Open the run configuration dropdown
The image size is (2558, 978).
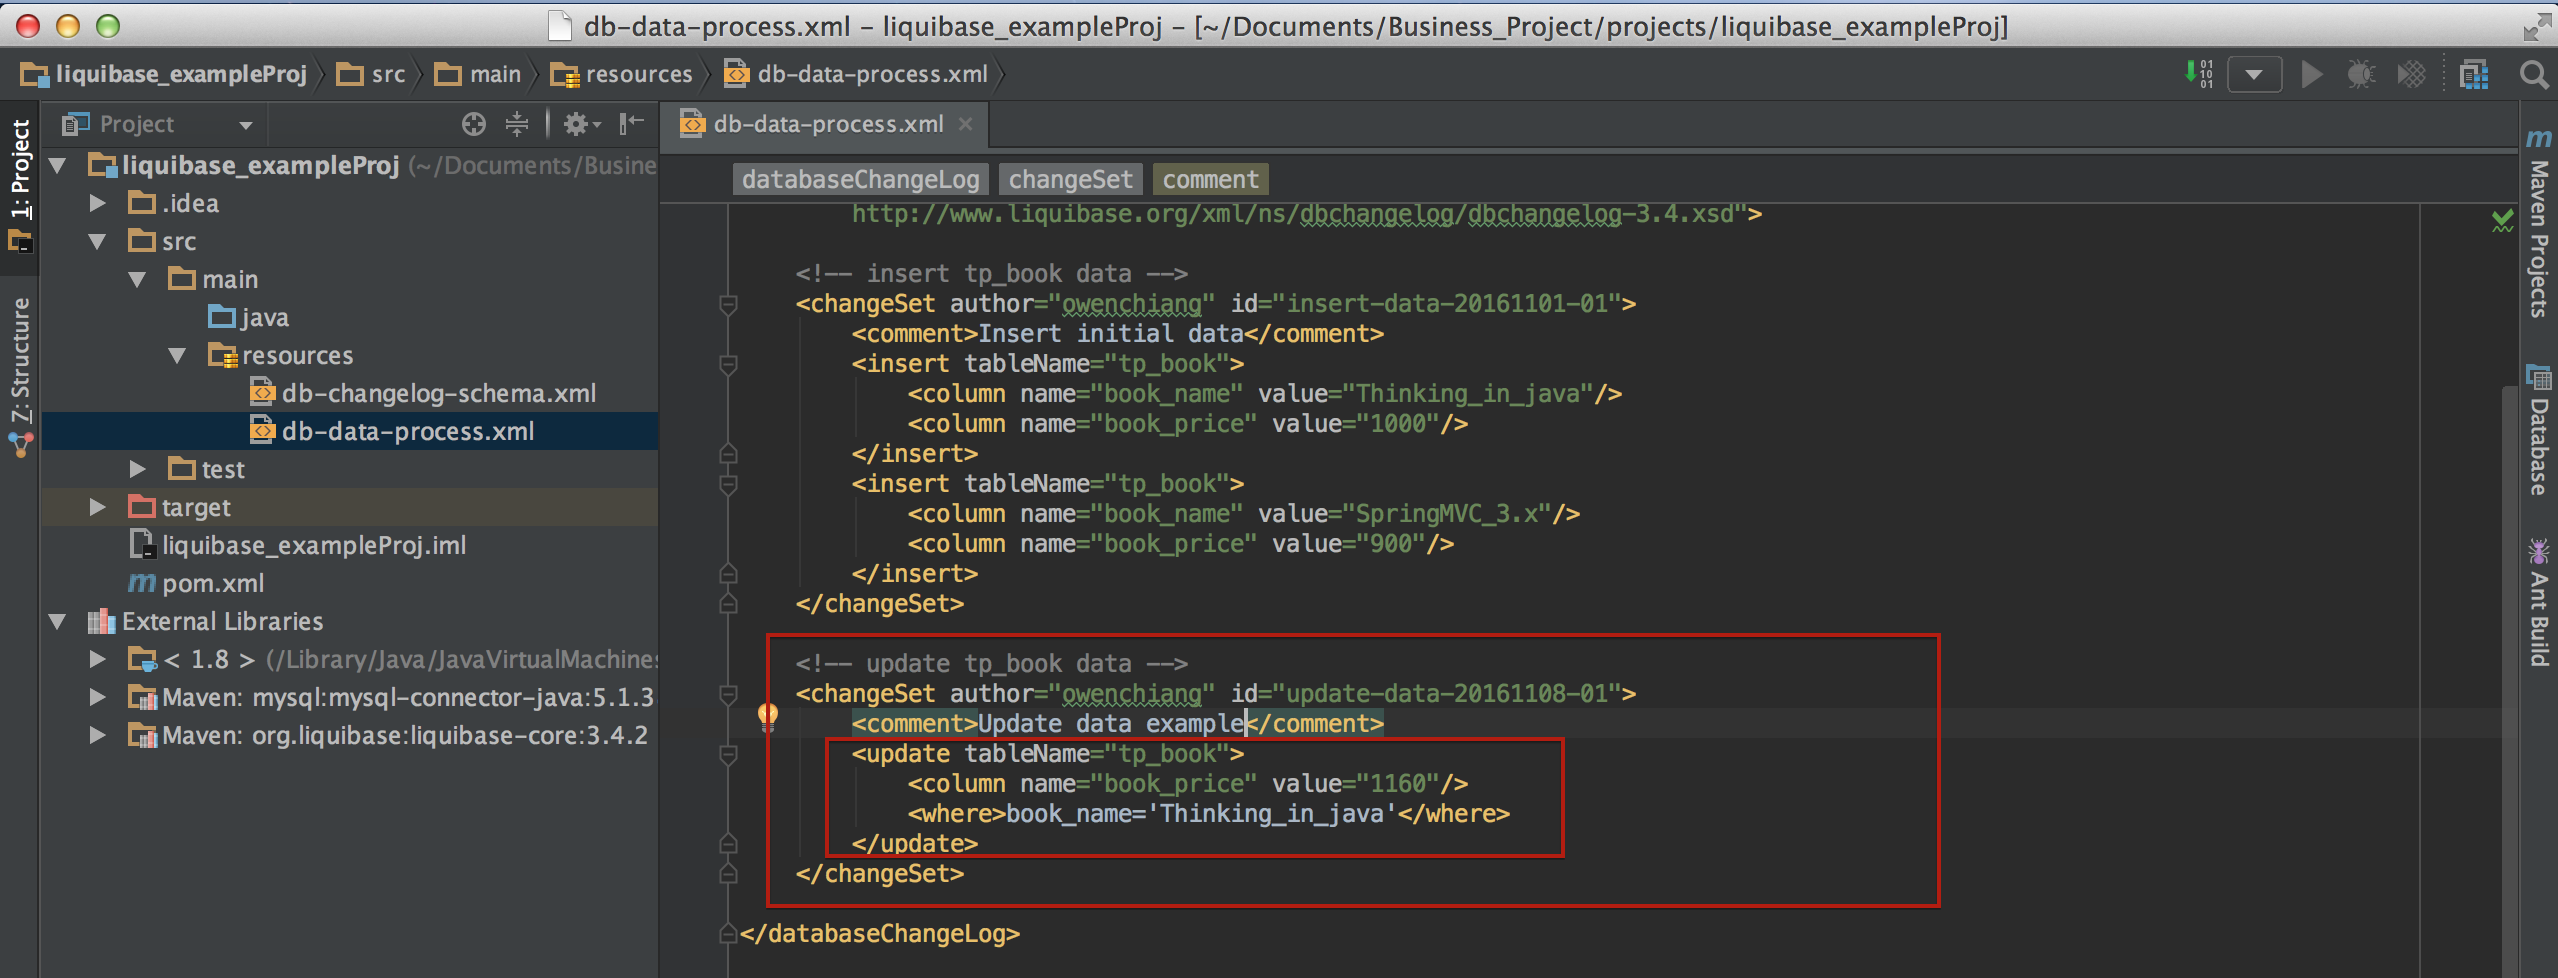click(x=2254, y=74)
